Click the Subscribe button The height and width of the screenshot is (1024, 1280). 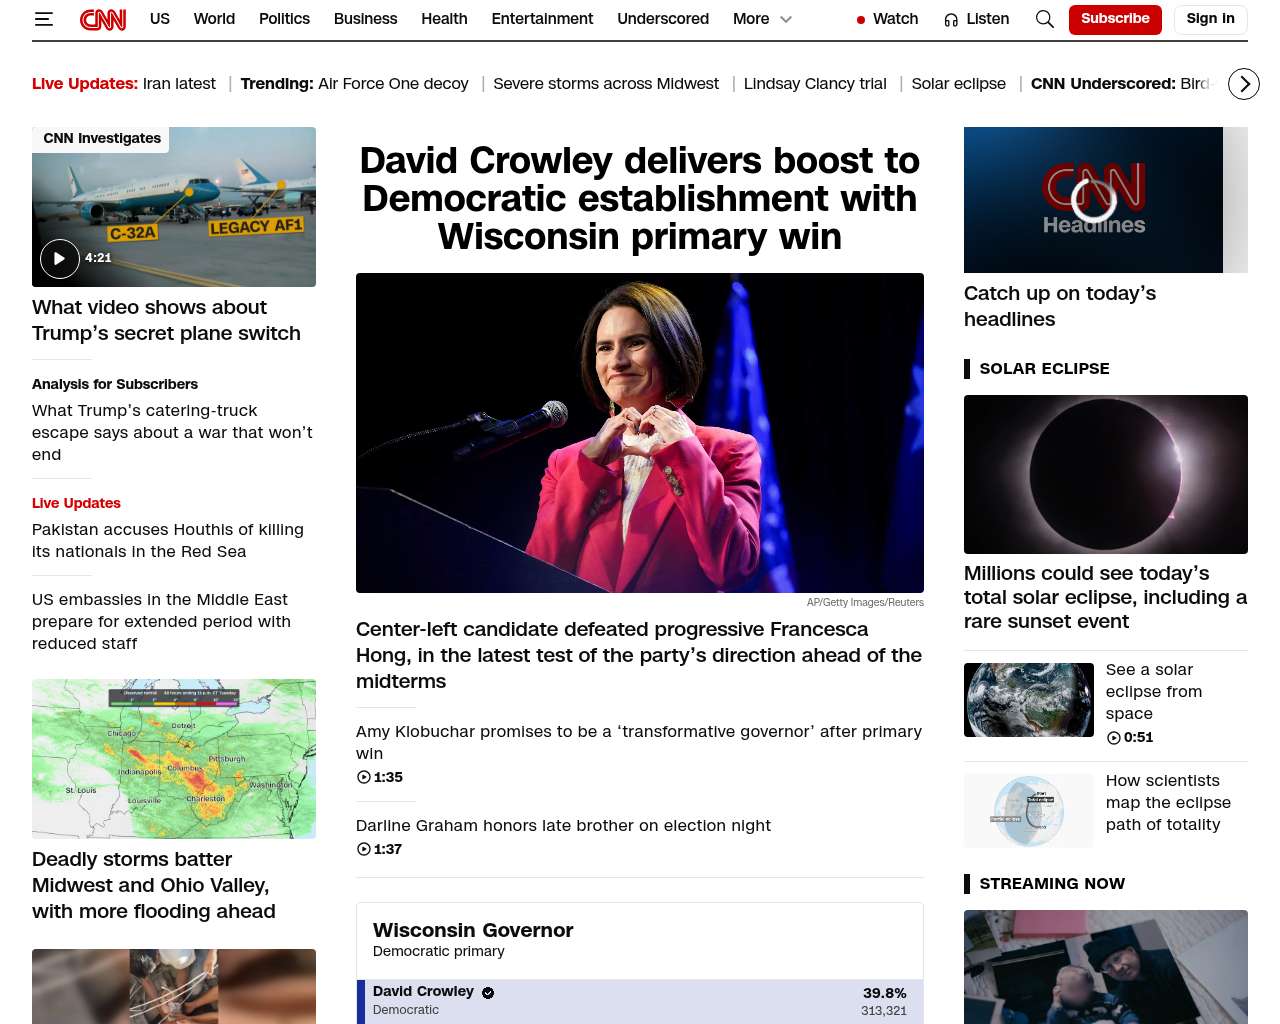click(x=1115, y=19)
